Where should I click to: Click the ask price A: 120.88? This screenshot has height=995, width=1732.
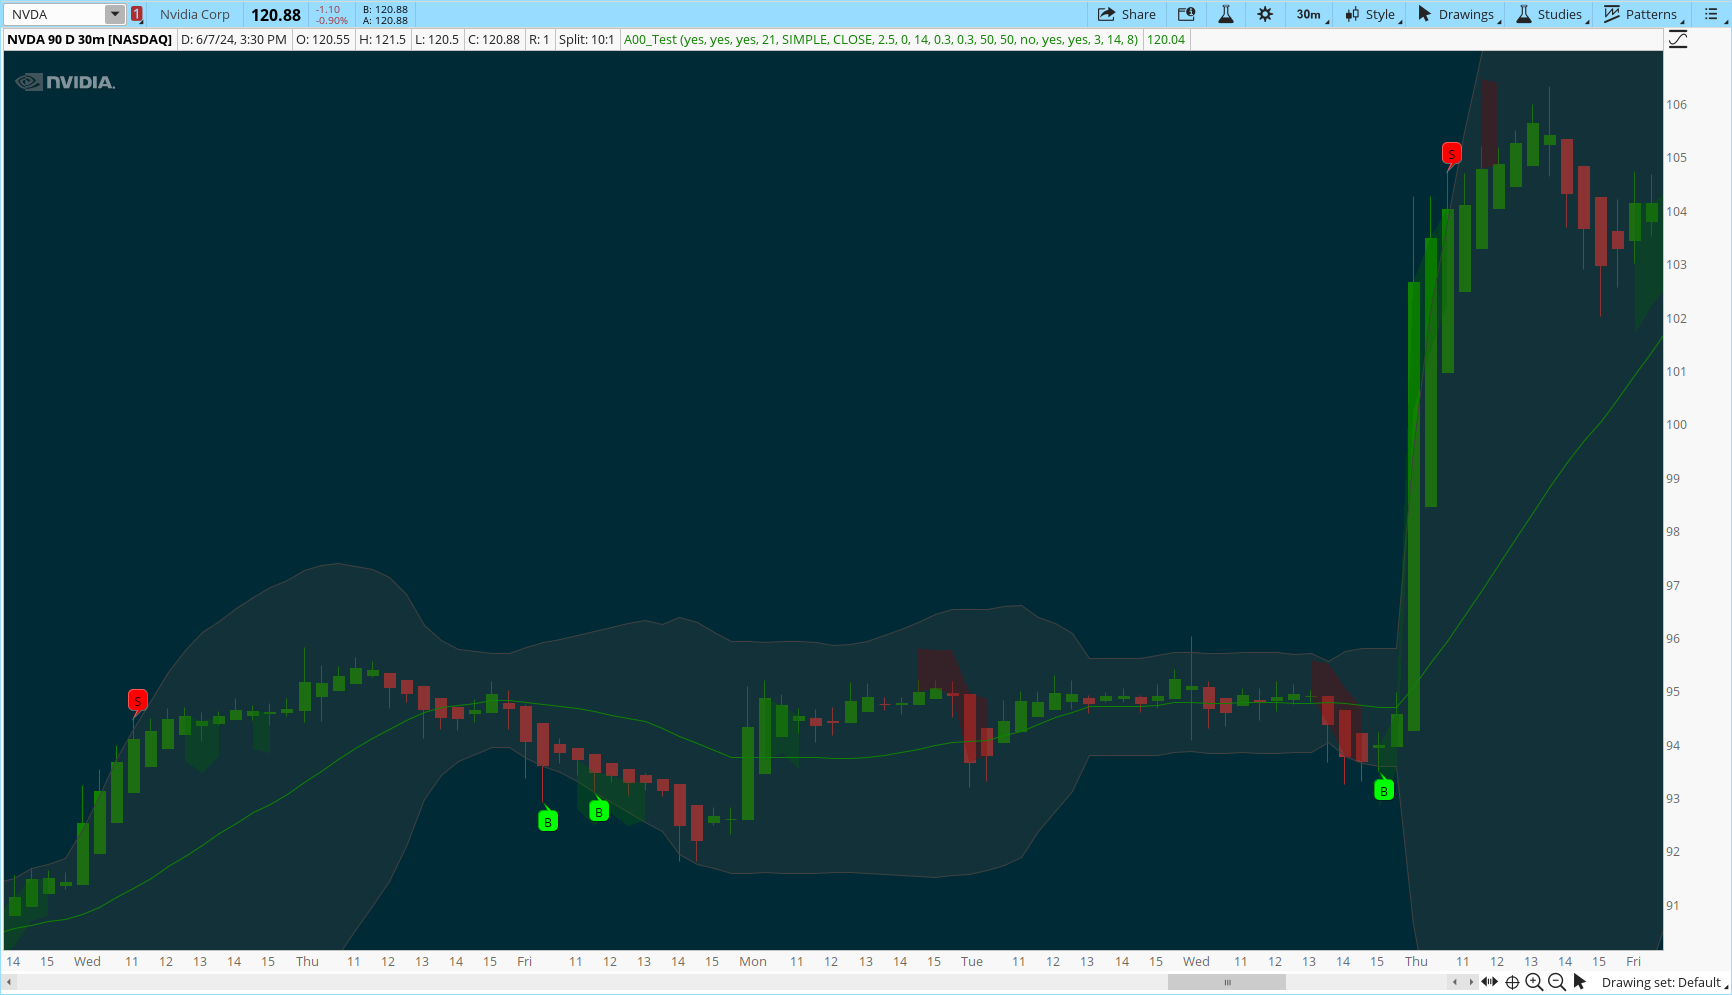[x=385, y=20]
